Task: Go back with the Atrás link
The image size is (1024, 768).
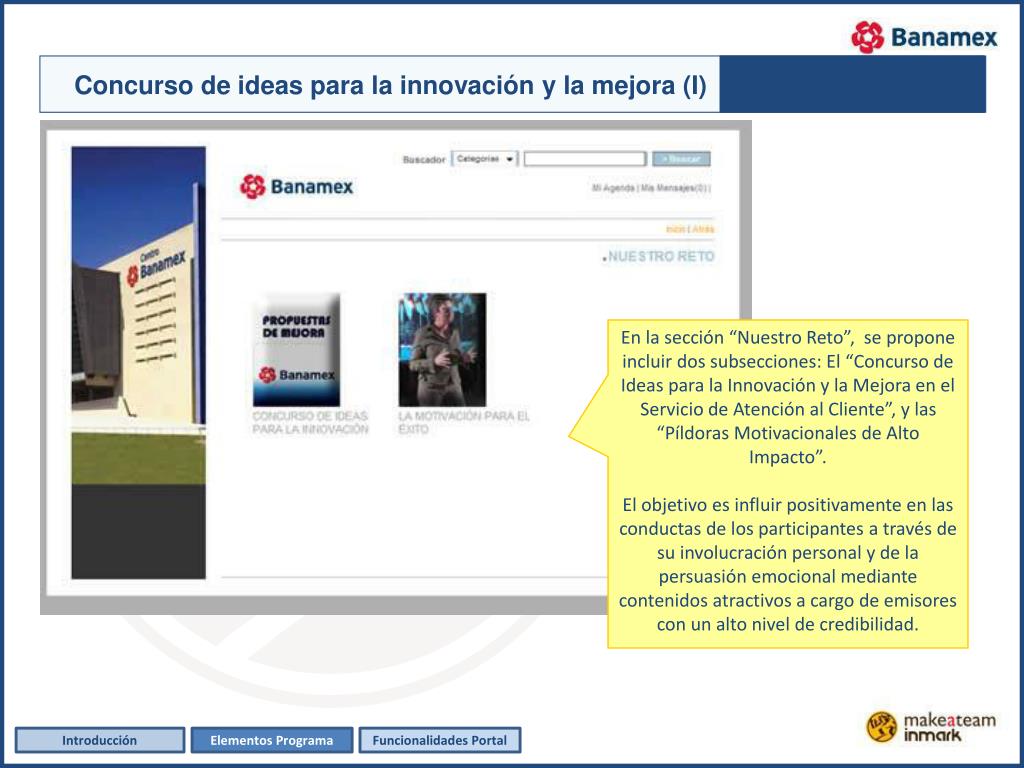Action: click(x=703, y=229)
